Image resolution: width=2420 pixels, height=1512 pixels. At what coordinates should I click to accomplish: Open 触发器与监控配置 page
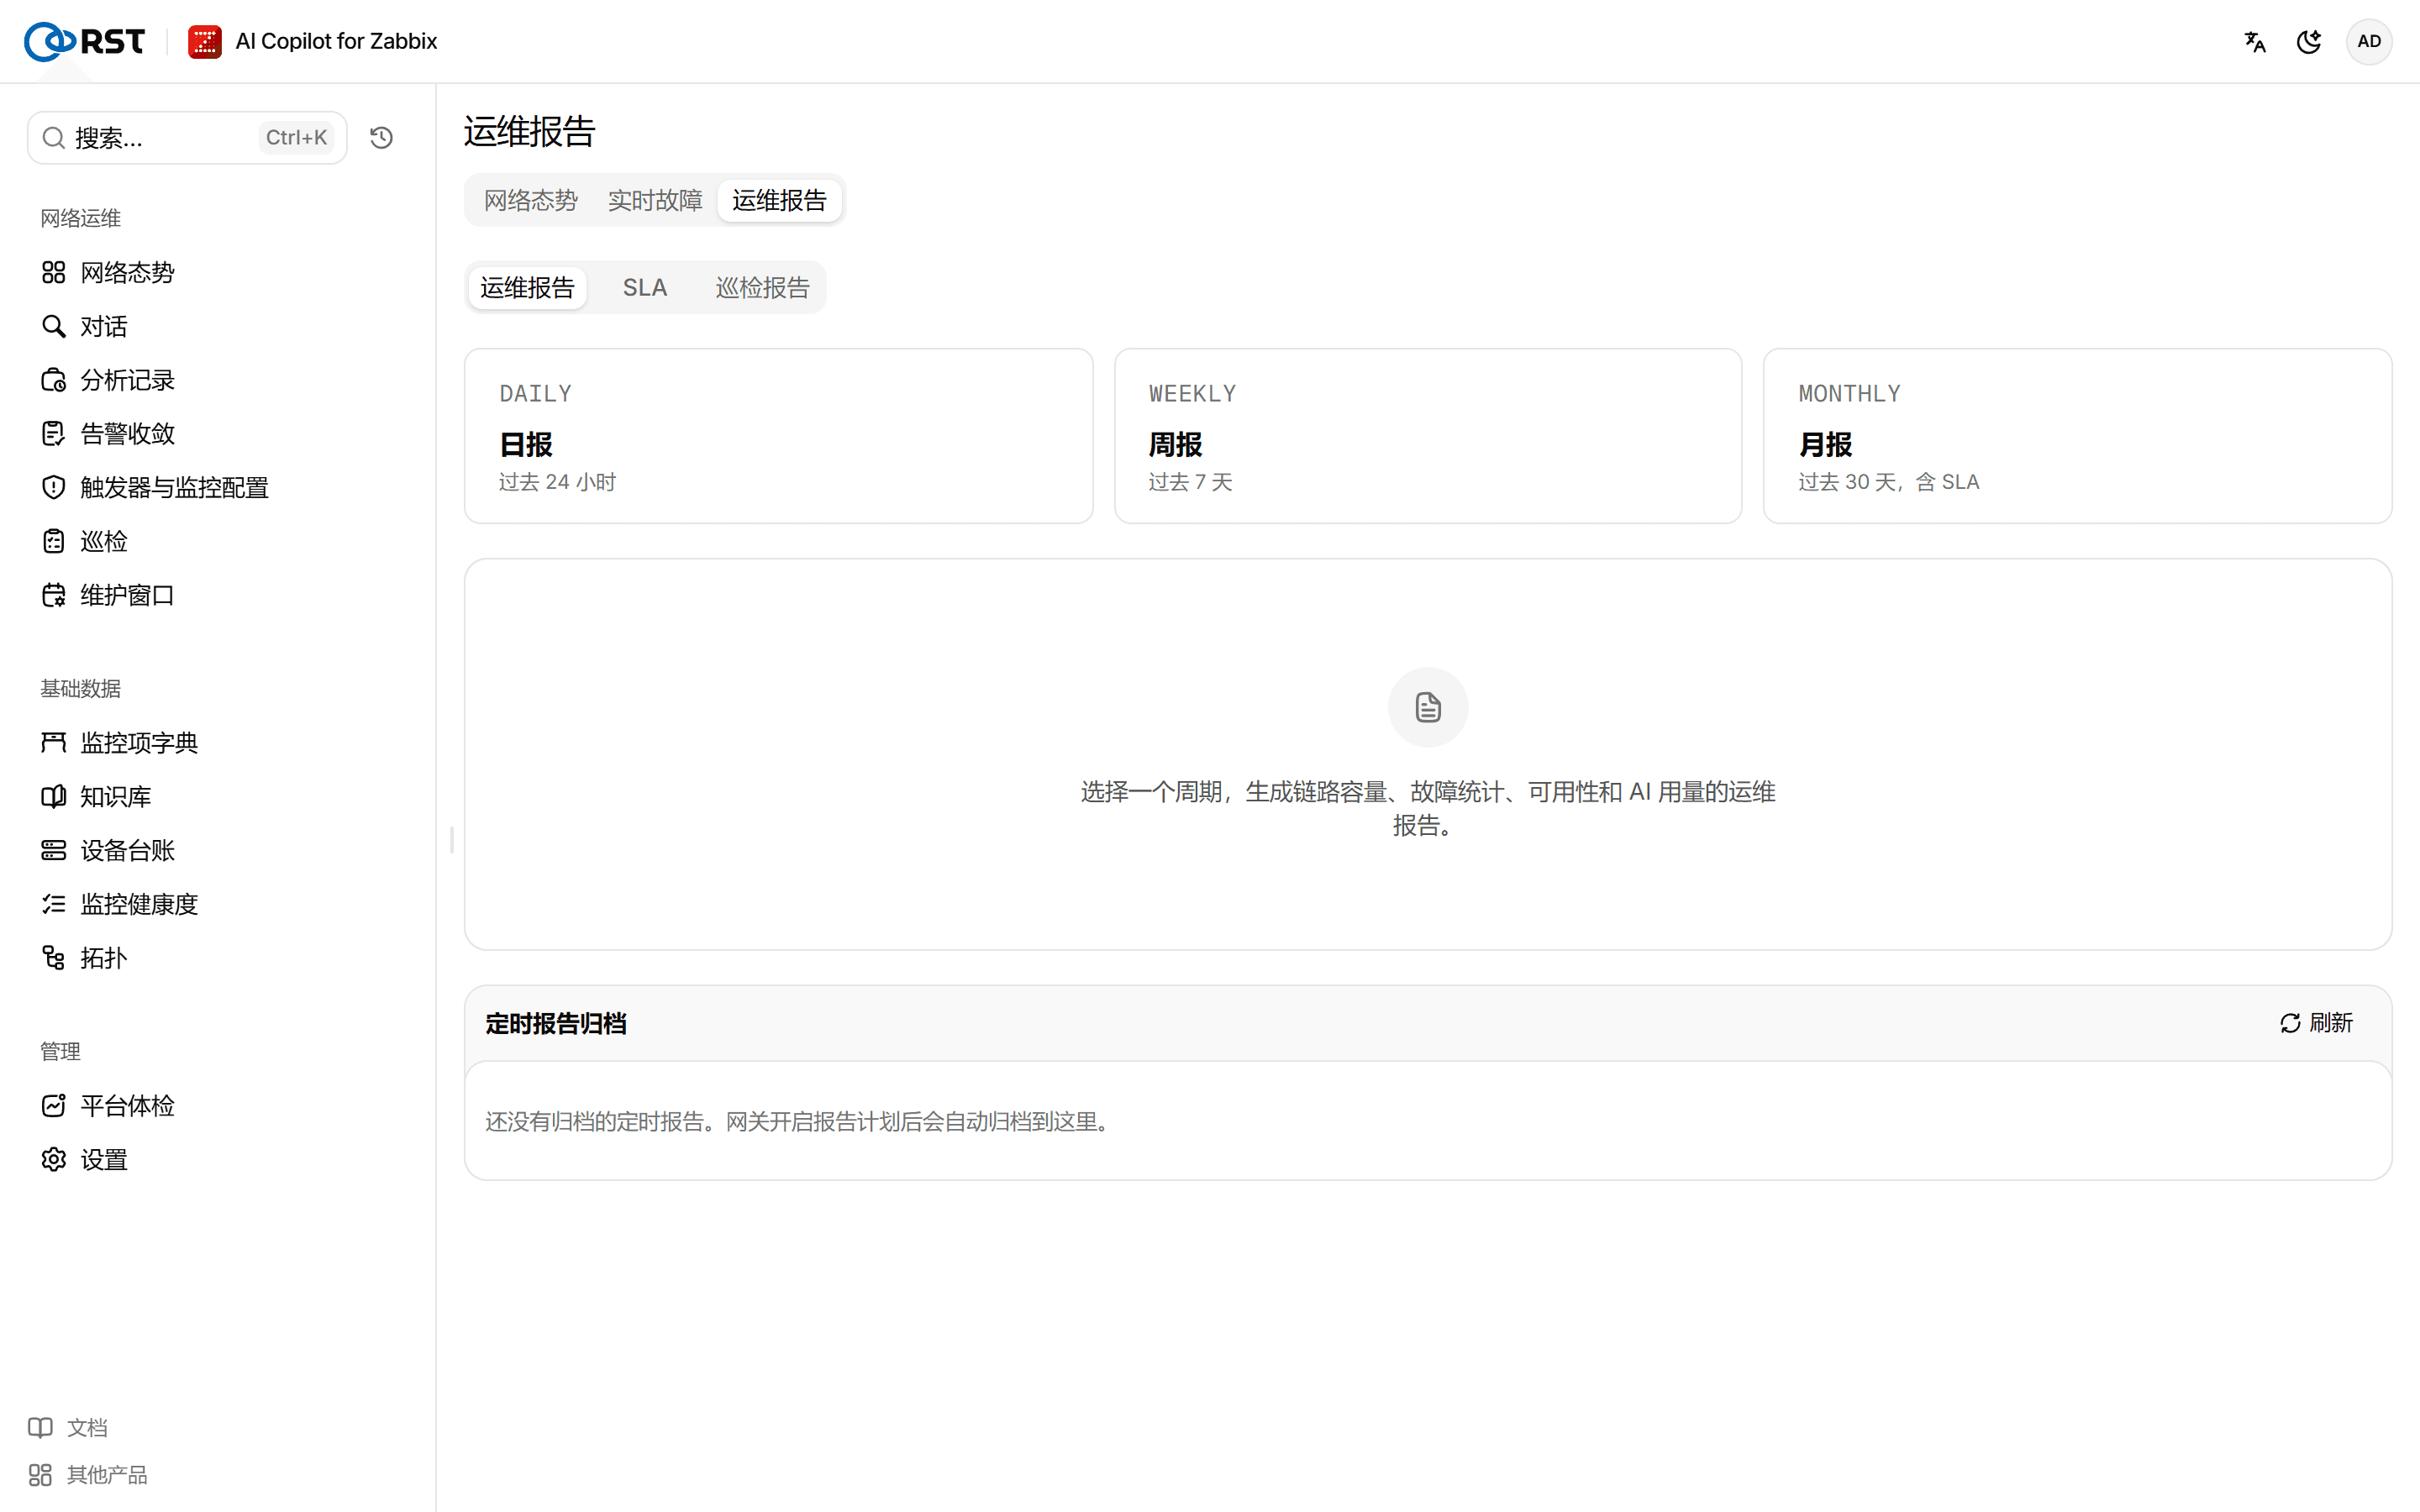click(x=174, y=487)
